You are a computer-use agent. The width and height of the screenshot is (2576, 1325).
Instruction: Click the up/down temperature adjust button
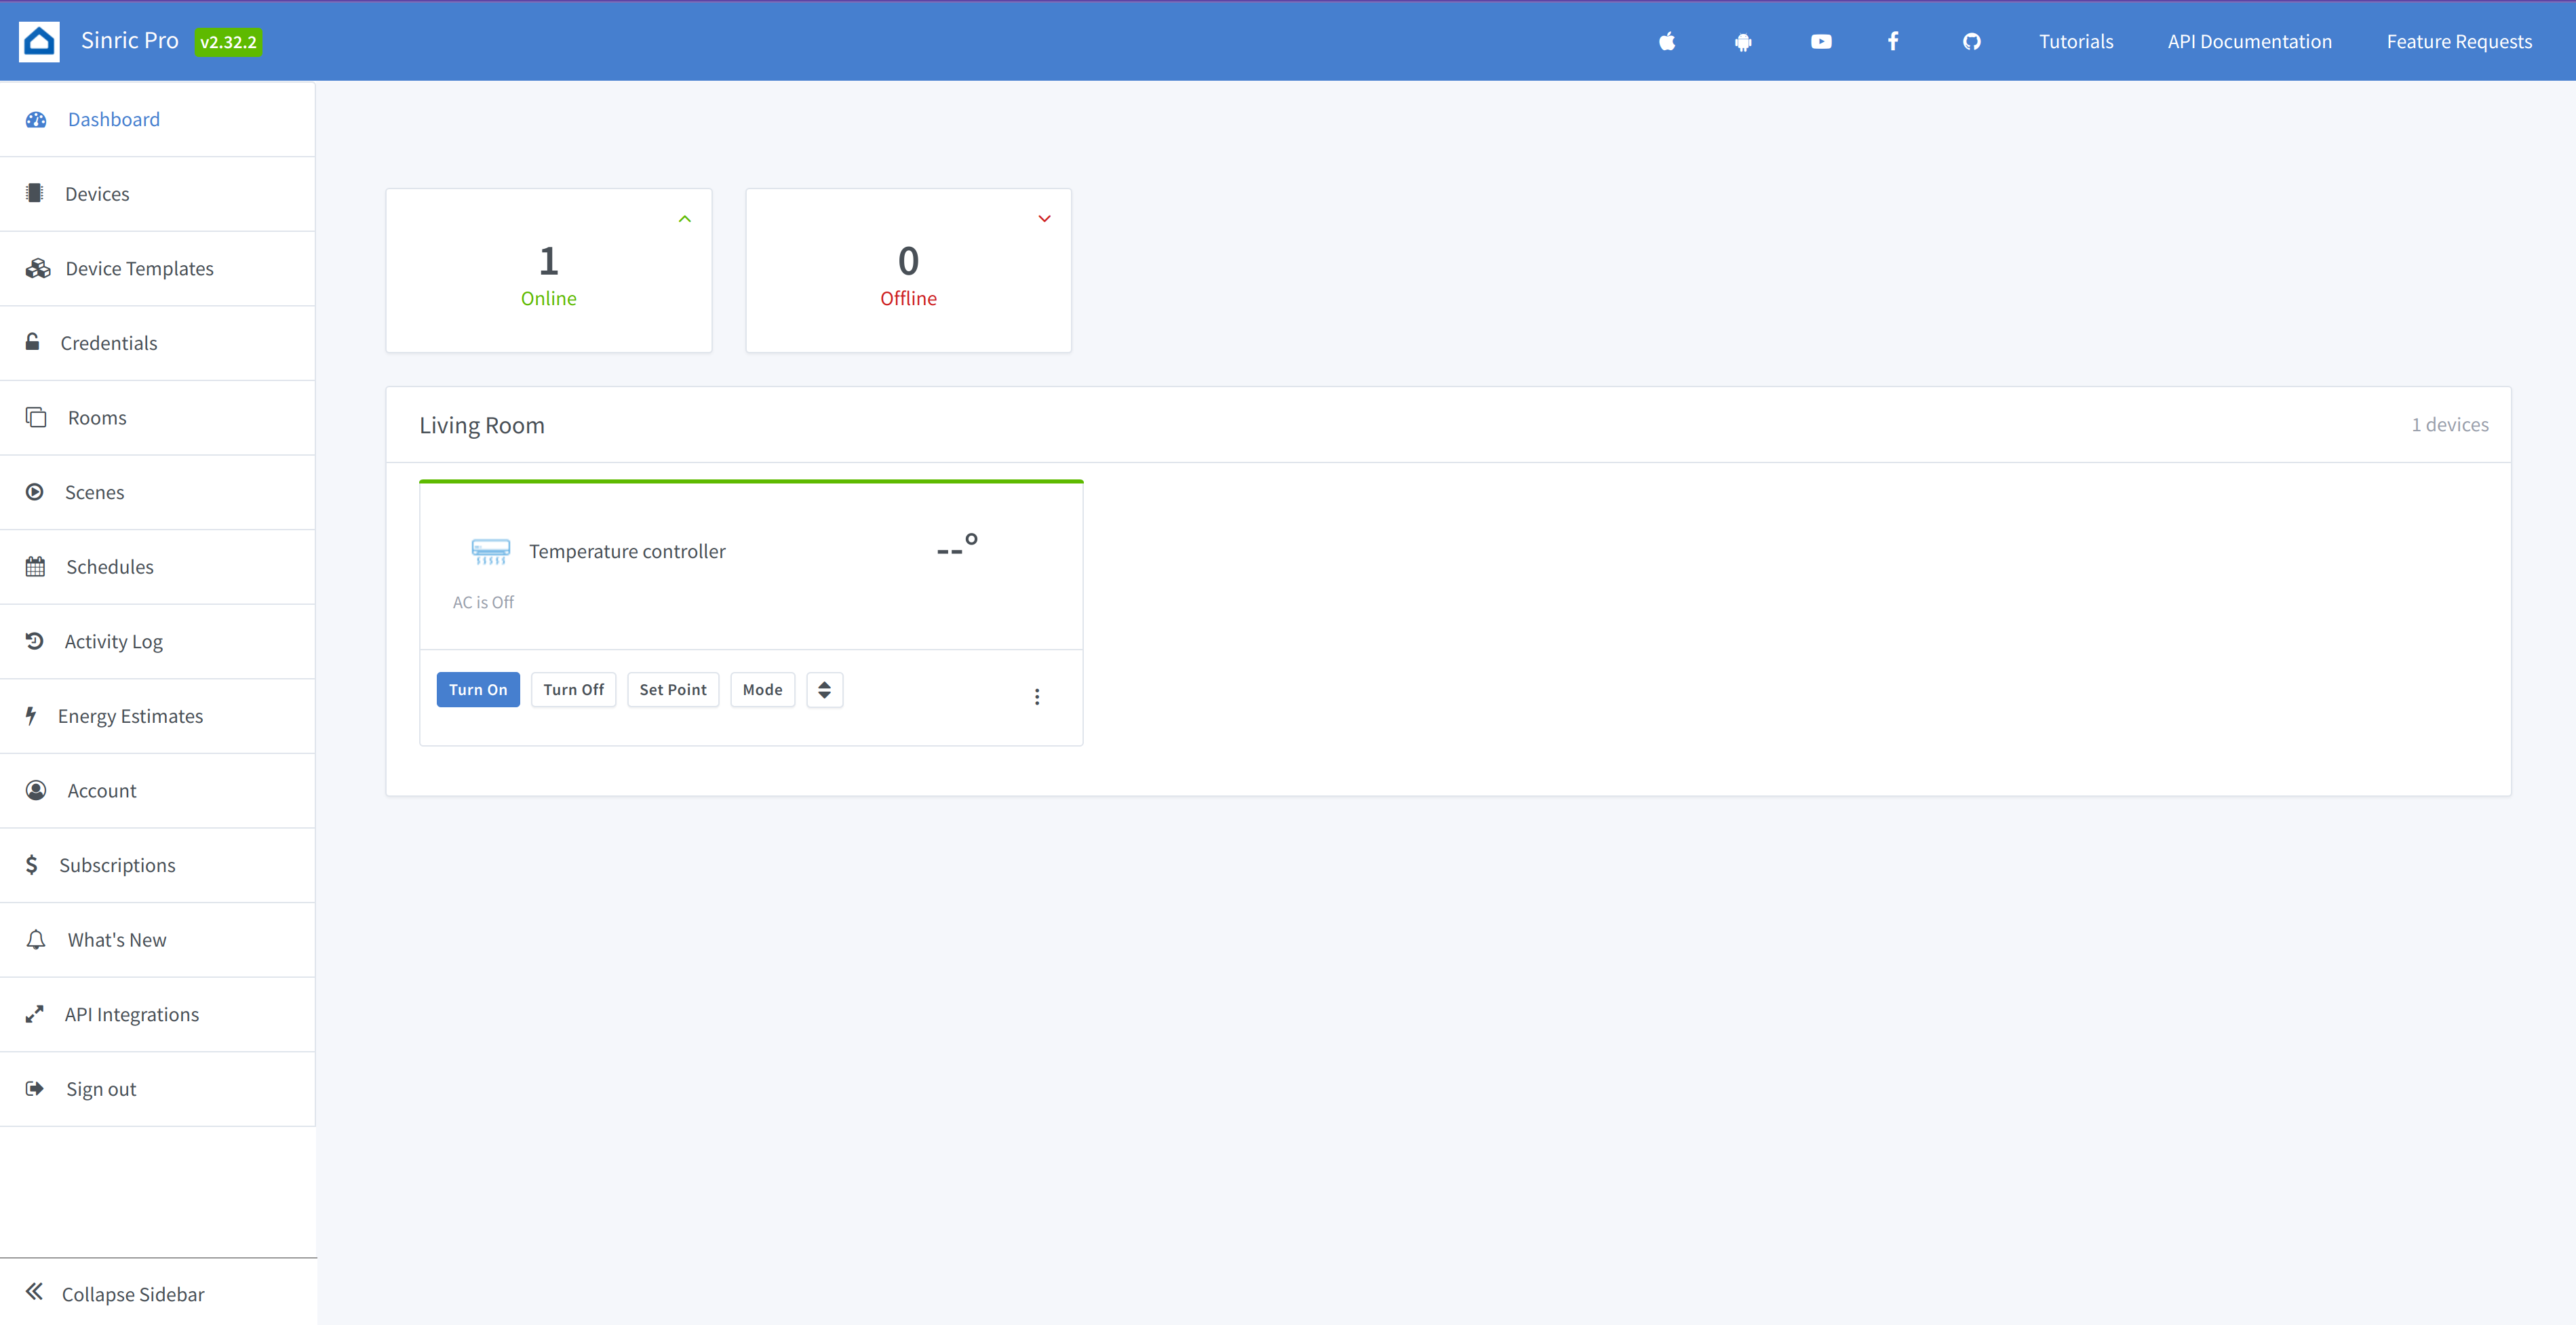click(825, 690)
